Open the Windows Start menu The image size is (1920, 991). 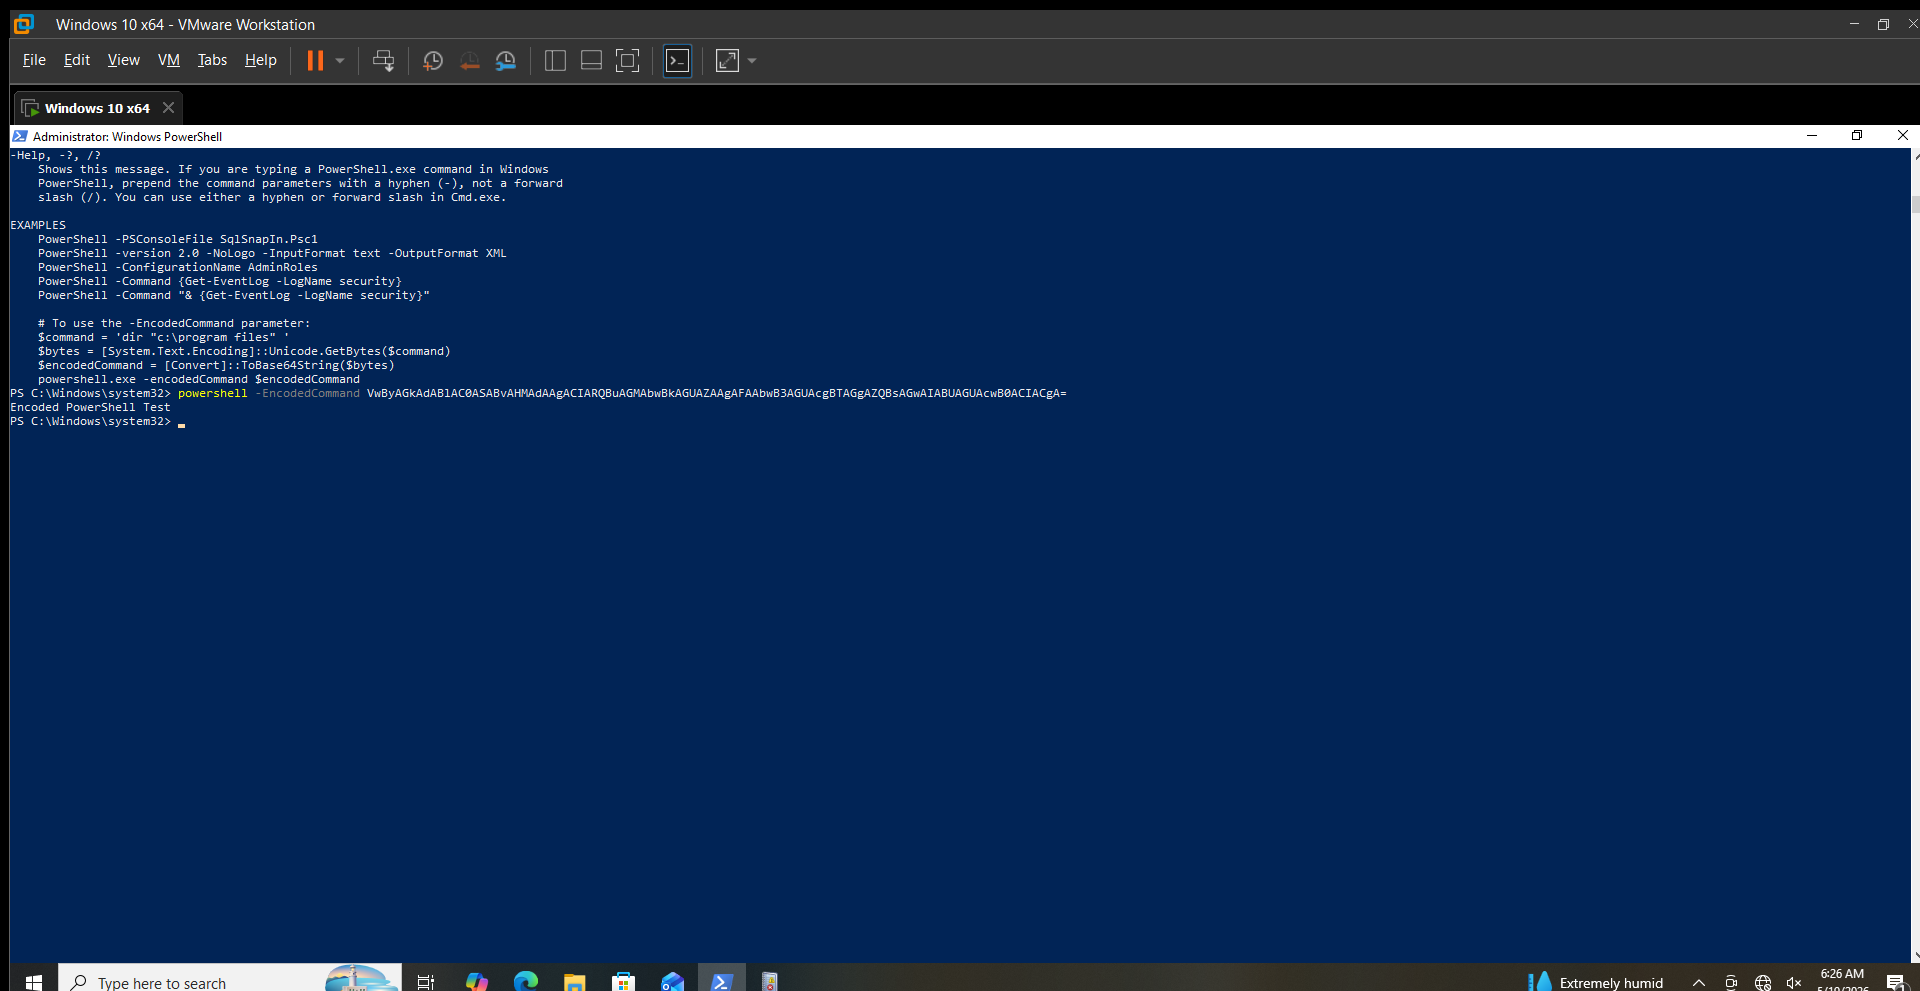coord(33,982)
